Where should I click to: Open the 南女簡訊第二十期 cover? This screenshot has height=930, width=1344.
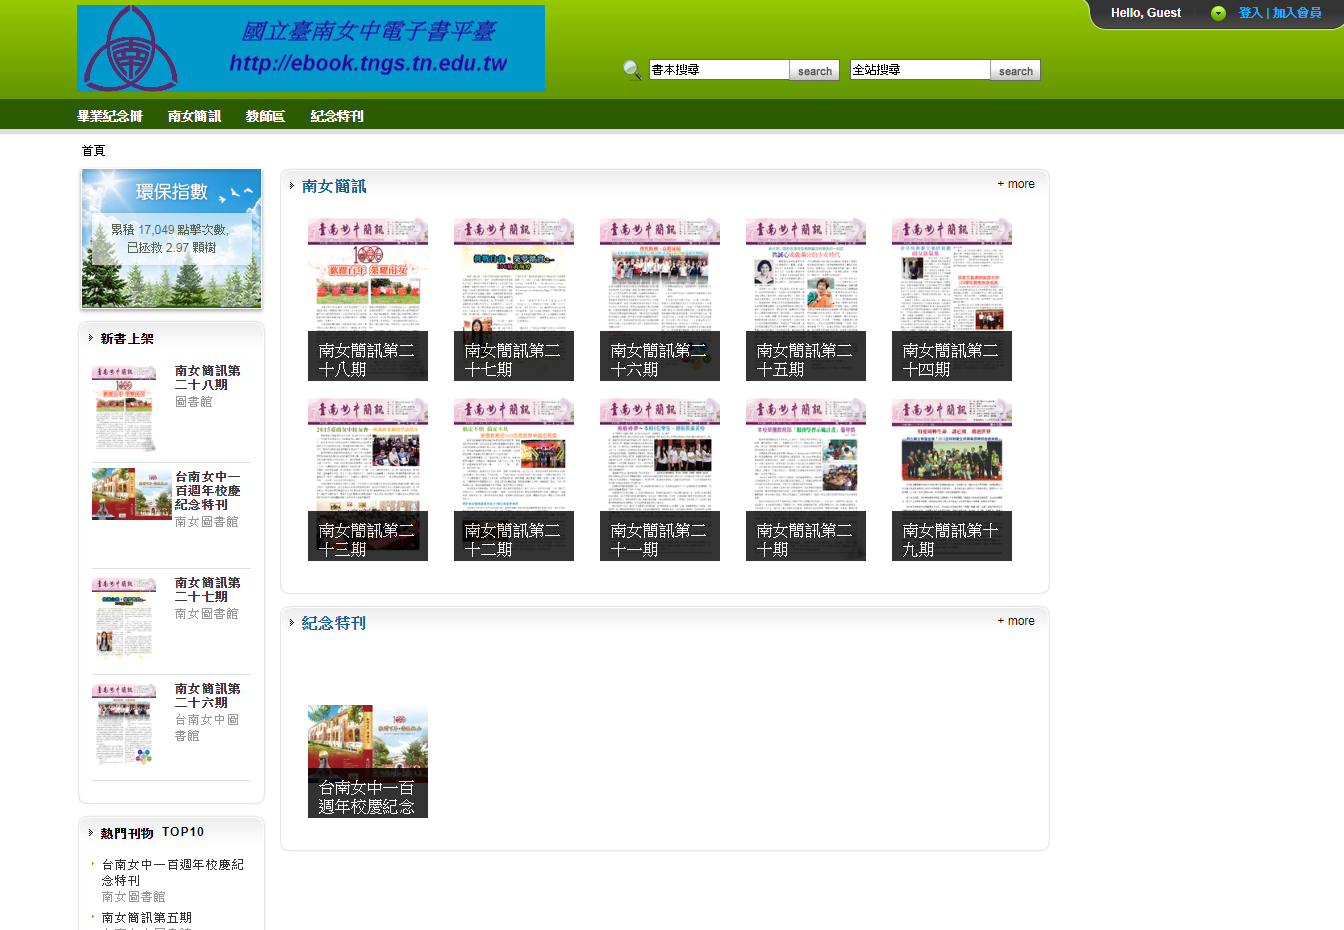click(806, 479)
